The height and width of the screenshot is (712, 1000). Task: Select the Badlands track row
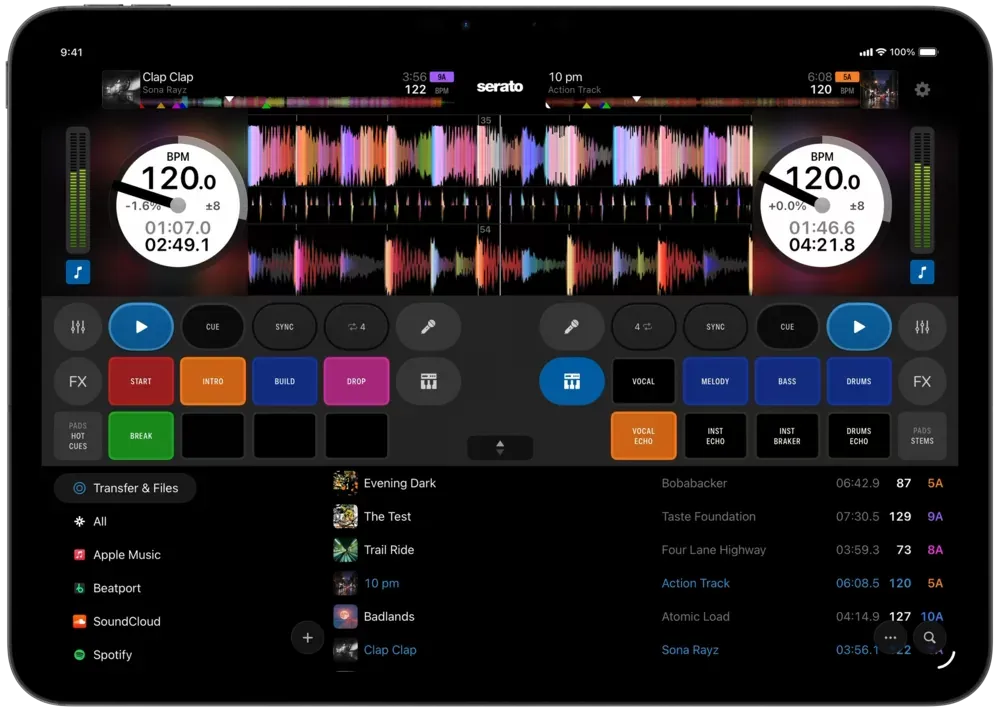click(x=638, y=616)
